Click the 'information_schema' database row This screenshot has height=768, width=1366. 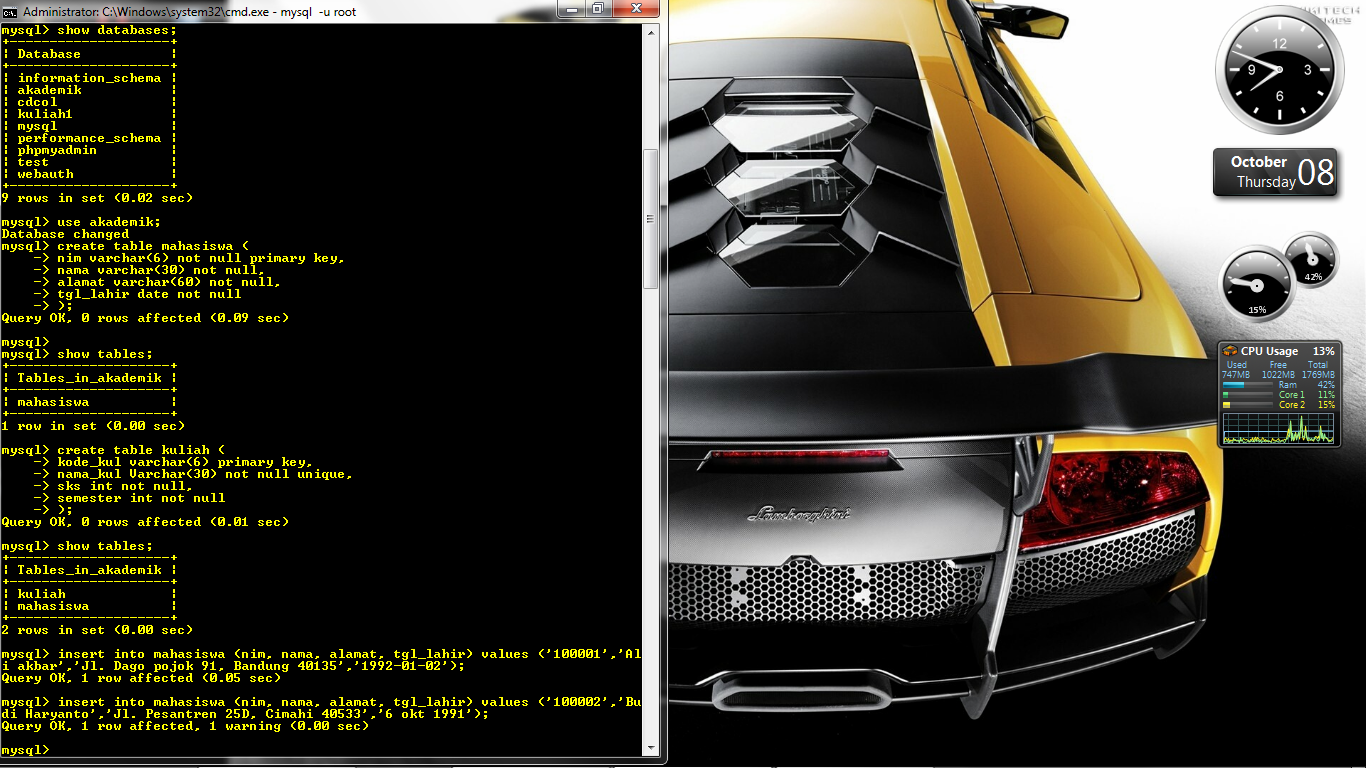point(89,78)
